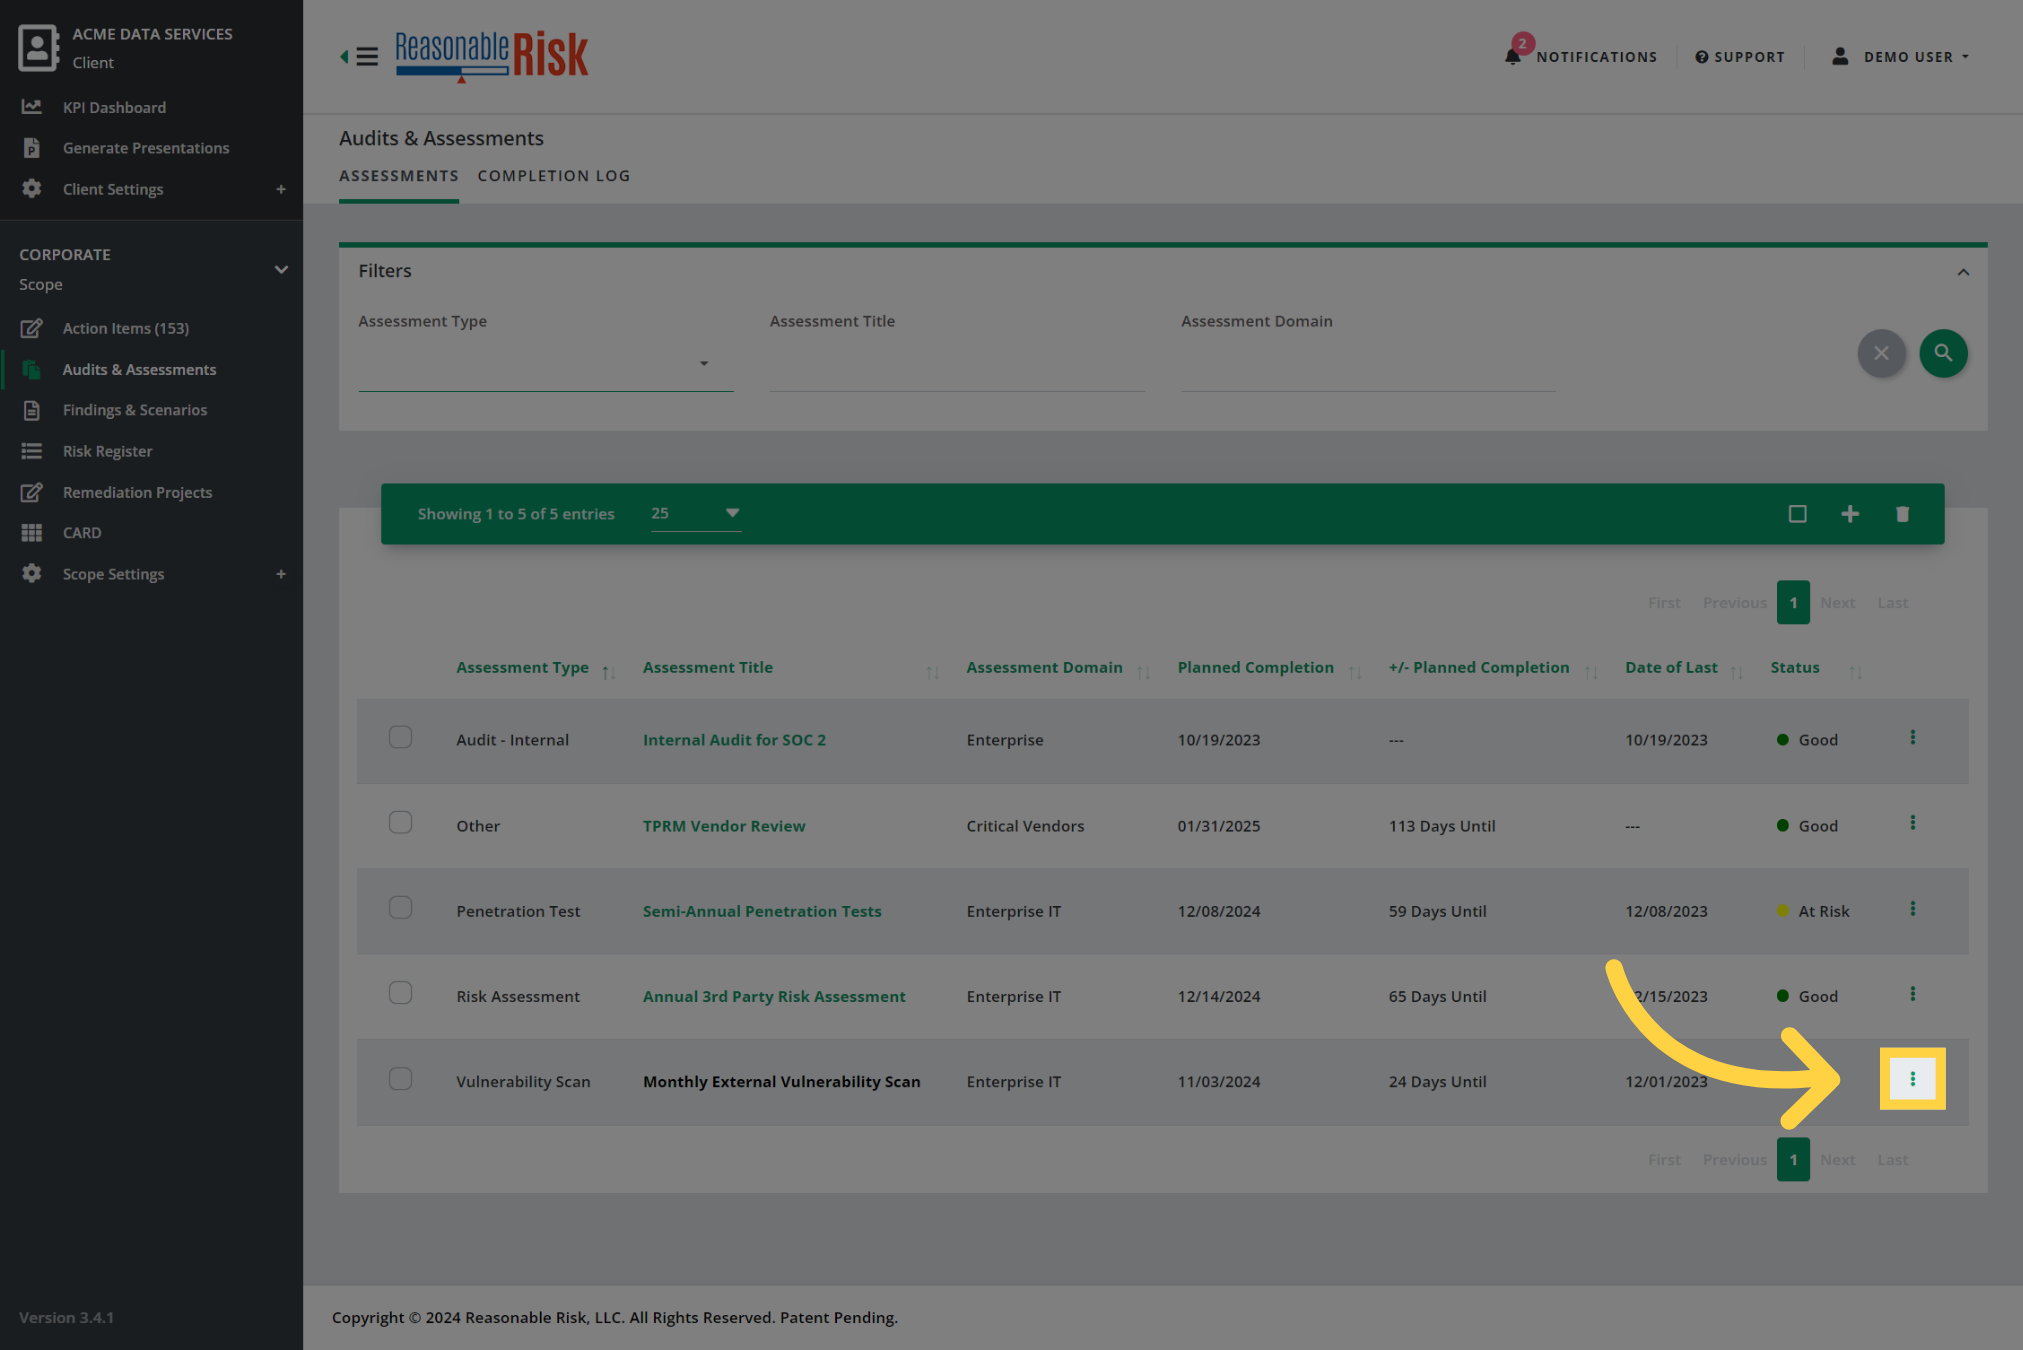Check the Risk Assessment row checkbox

click(400, 992)
